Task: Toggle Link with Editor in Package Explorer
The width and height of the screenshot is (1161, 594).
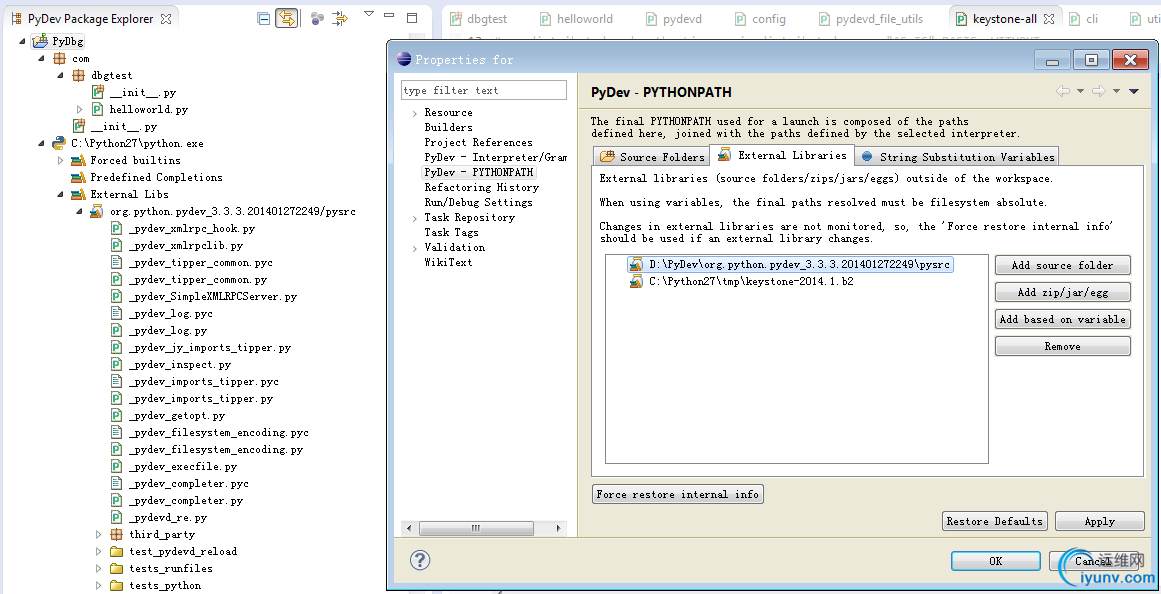Action: [287, 18]
